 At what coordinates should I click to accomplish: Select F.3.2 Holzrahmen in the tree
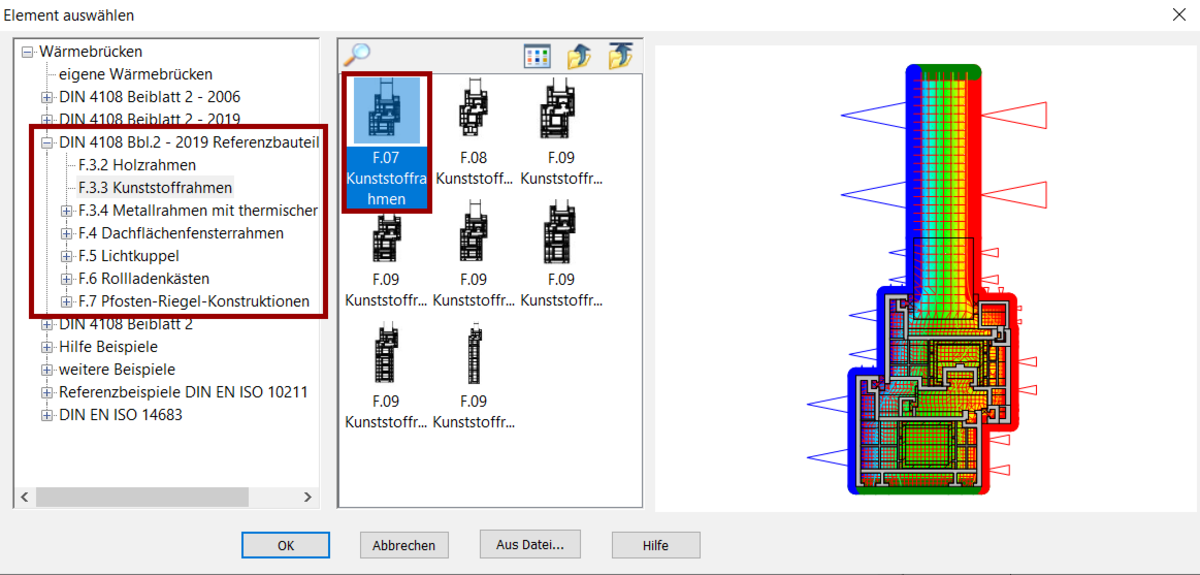click(x=136, y=165)
